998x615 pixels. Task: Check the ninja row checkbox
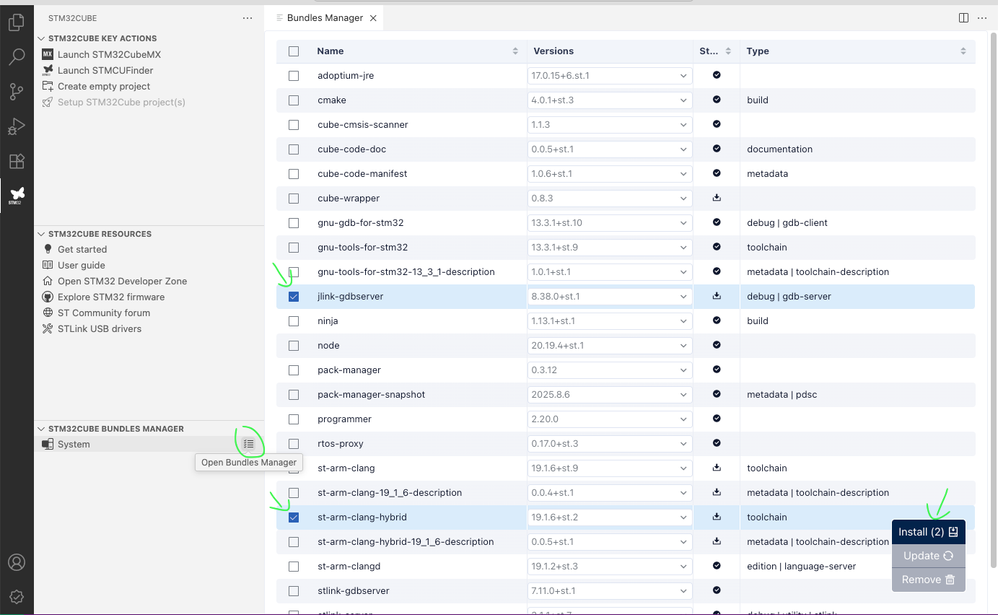pyautogui.click(x=293, y=321)
